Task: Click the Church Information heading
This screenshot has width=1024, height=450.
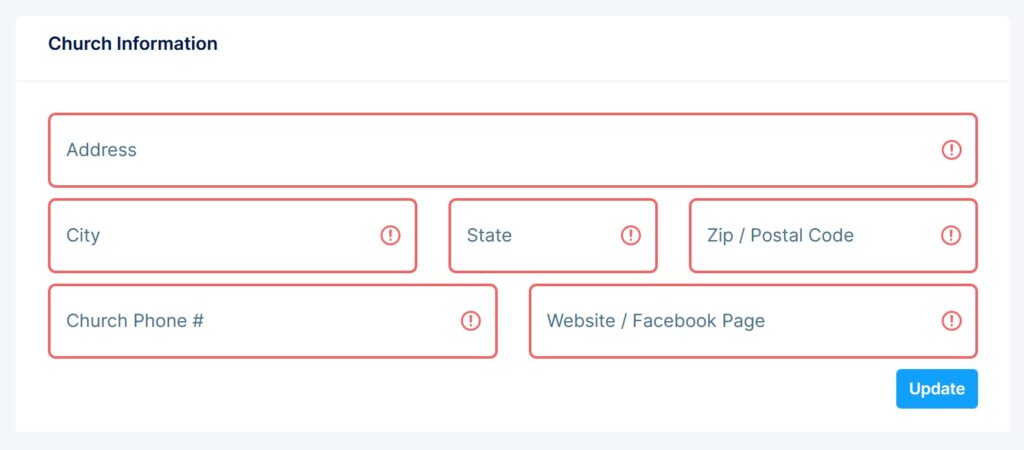Action: 133,44
